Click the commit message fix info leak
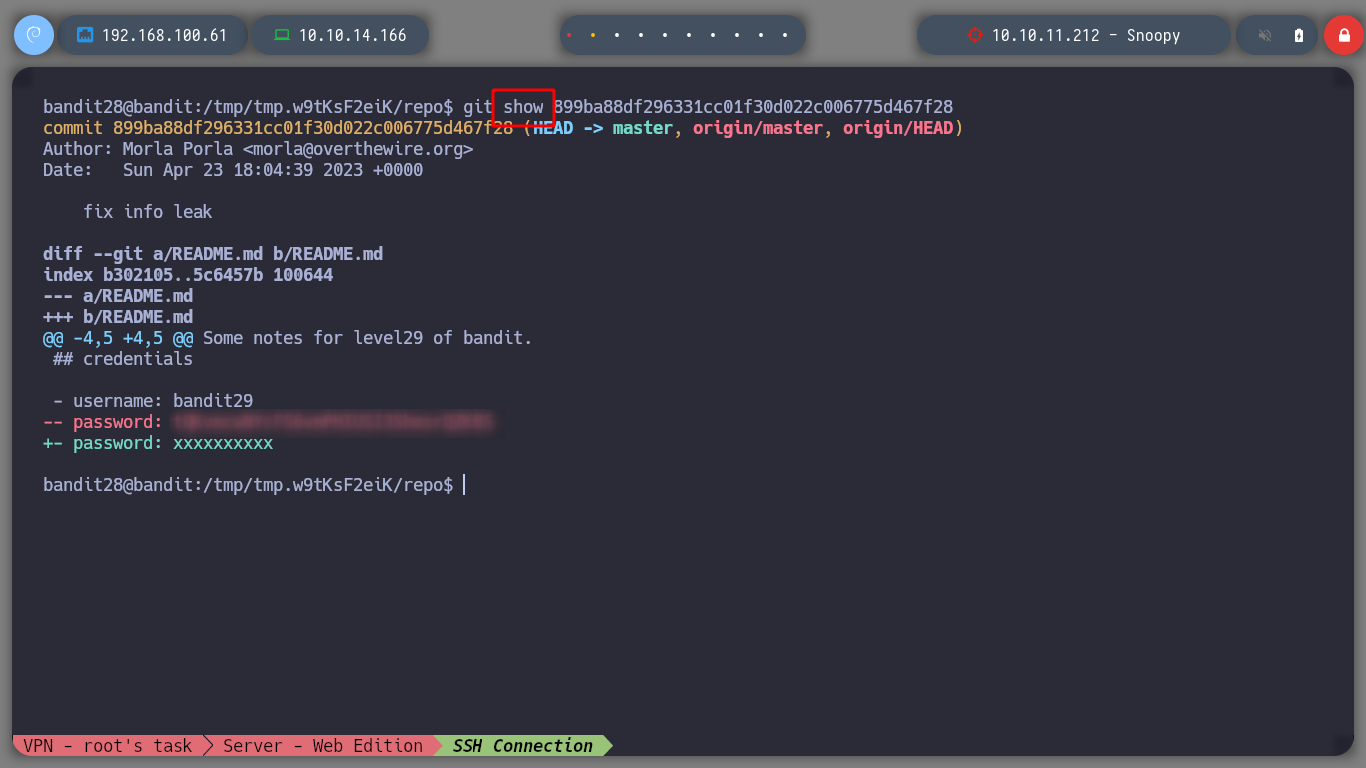 tap(148, 212)
